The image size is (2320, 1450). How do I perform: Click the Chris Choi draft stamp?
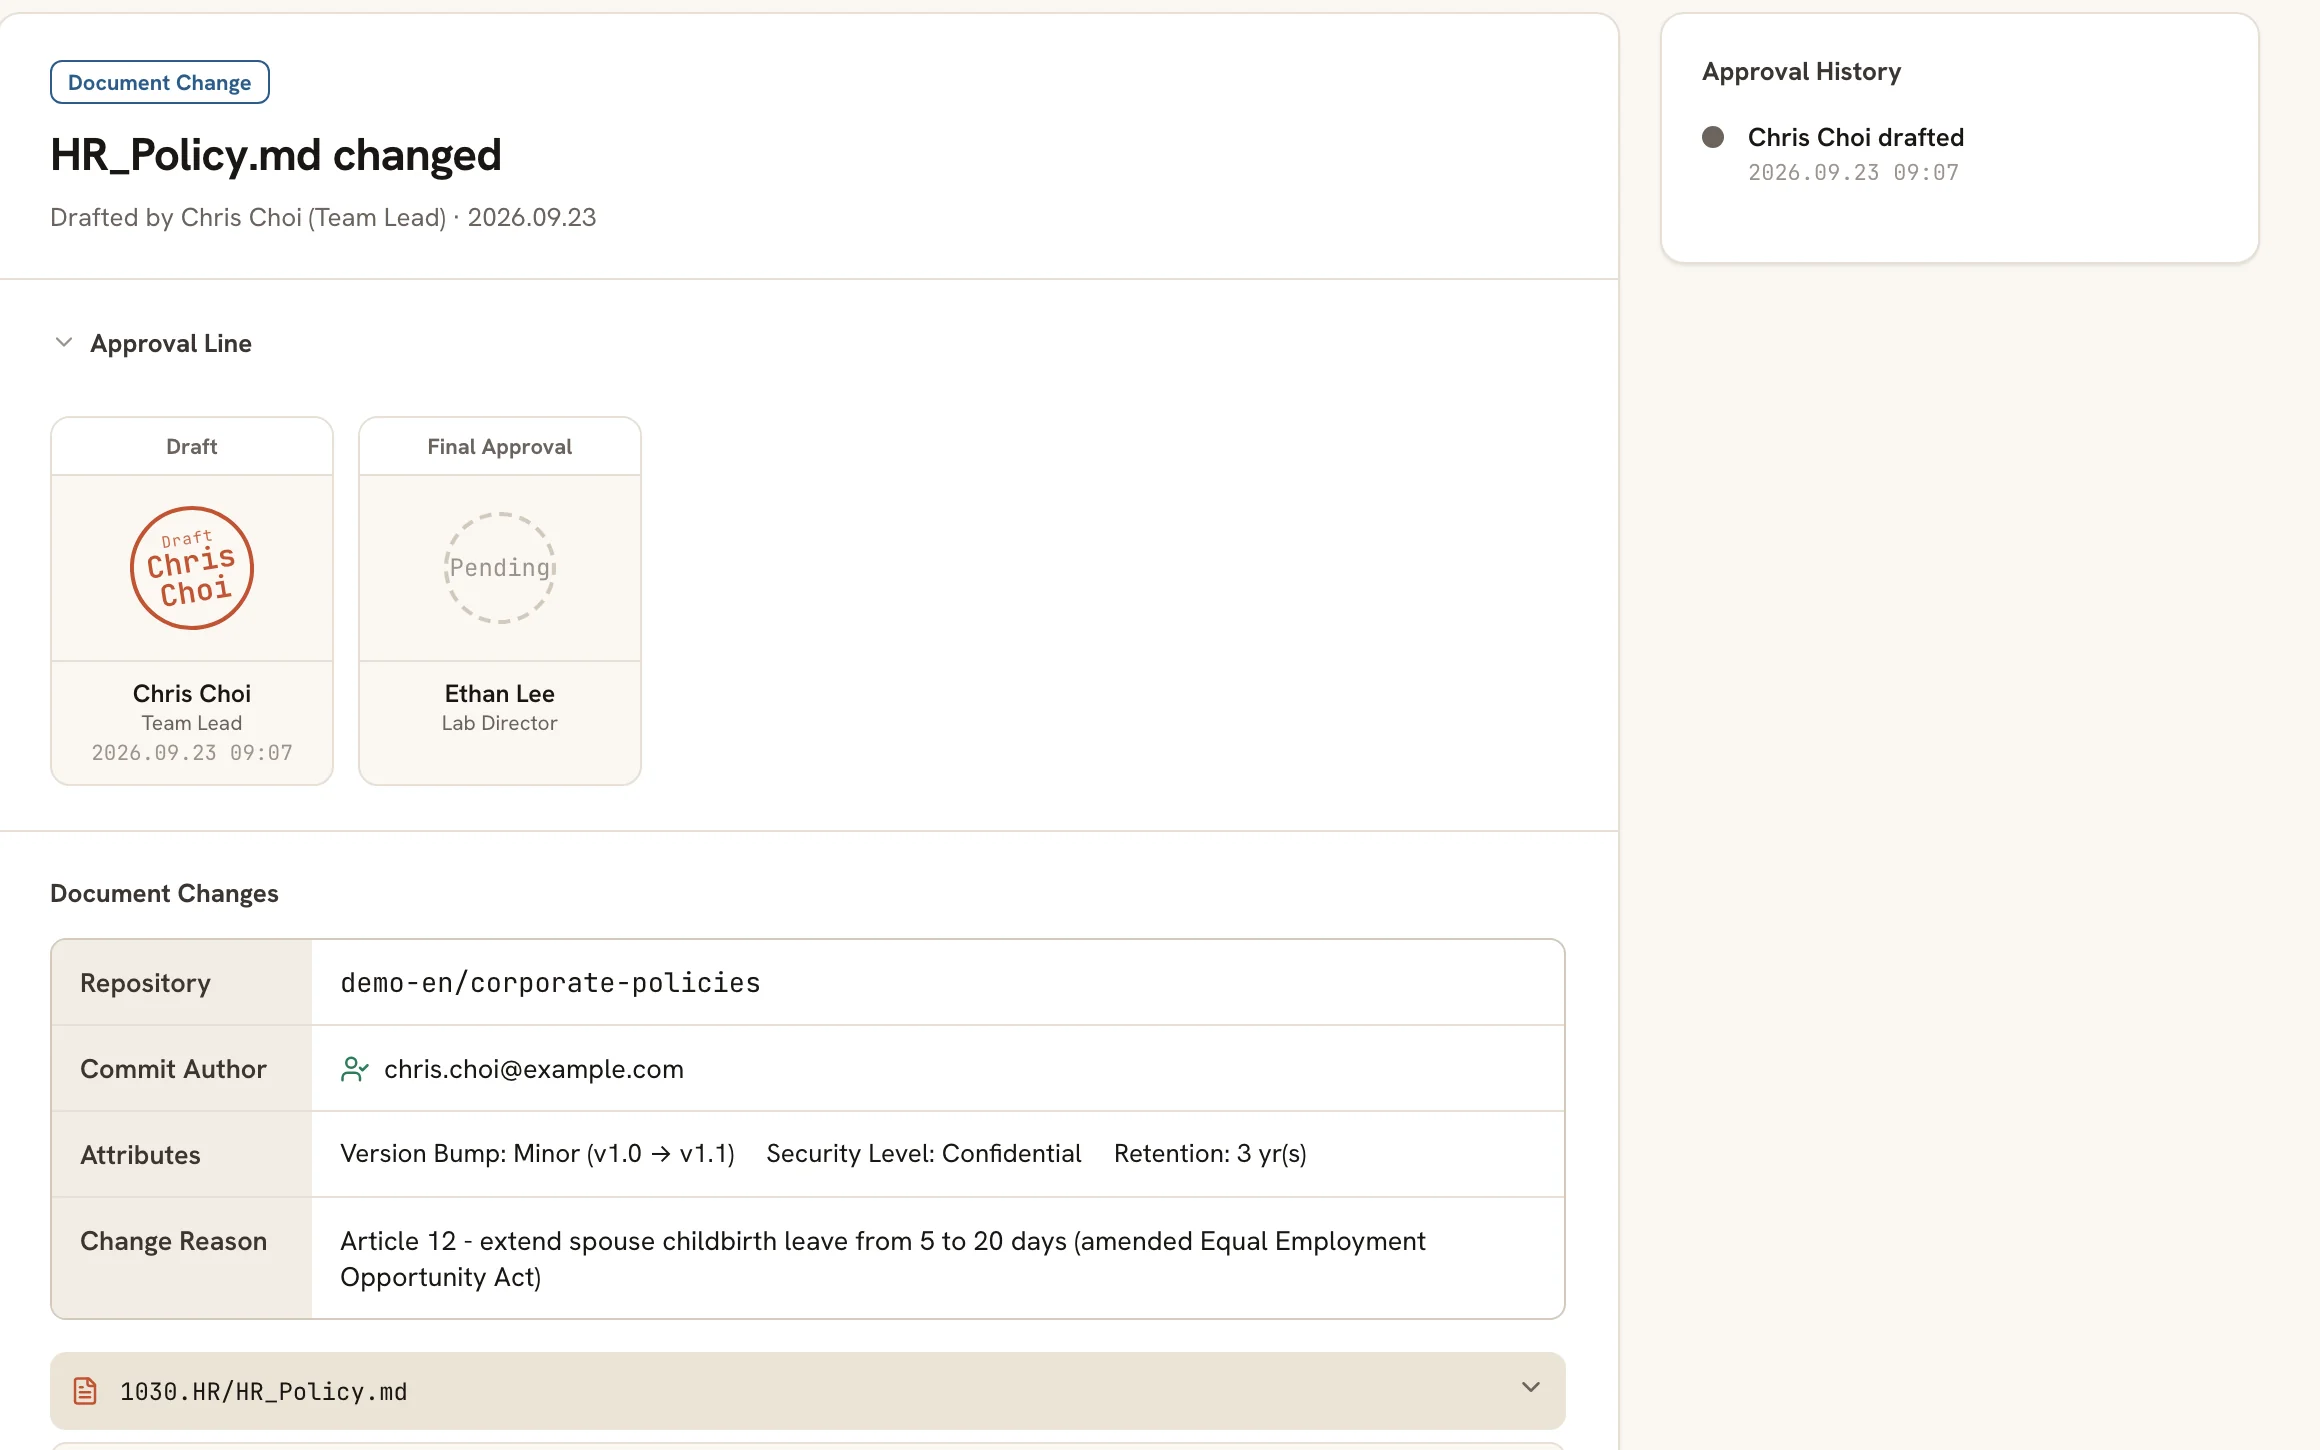(x=192, y=568)
